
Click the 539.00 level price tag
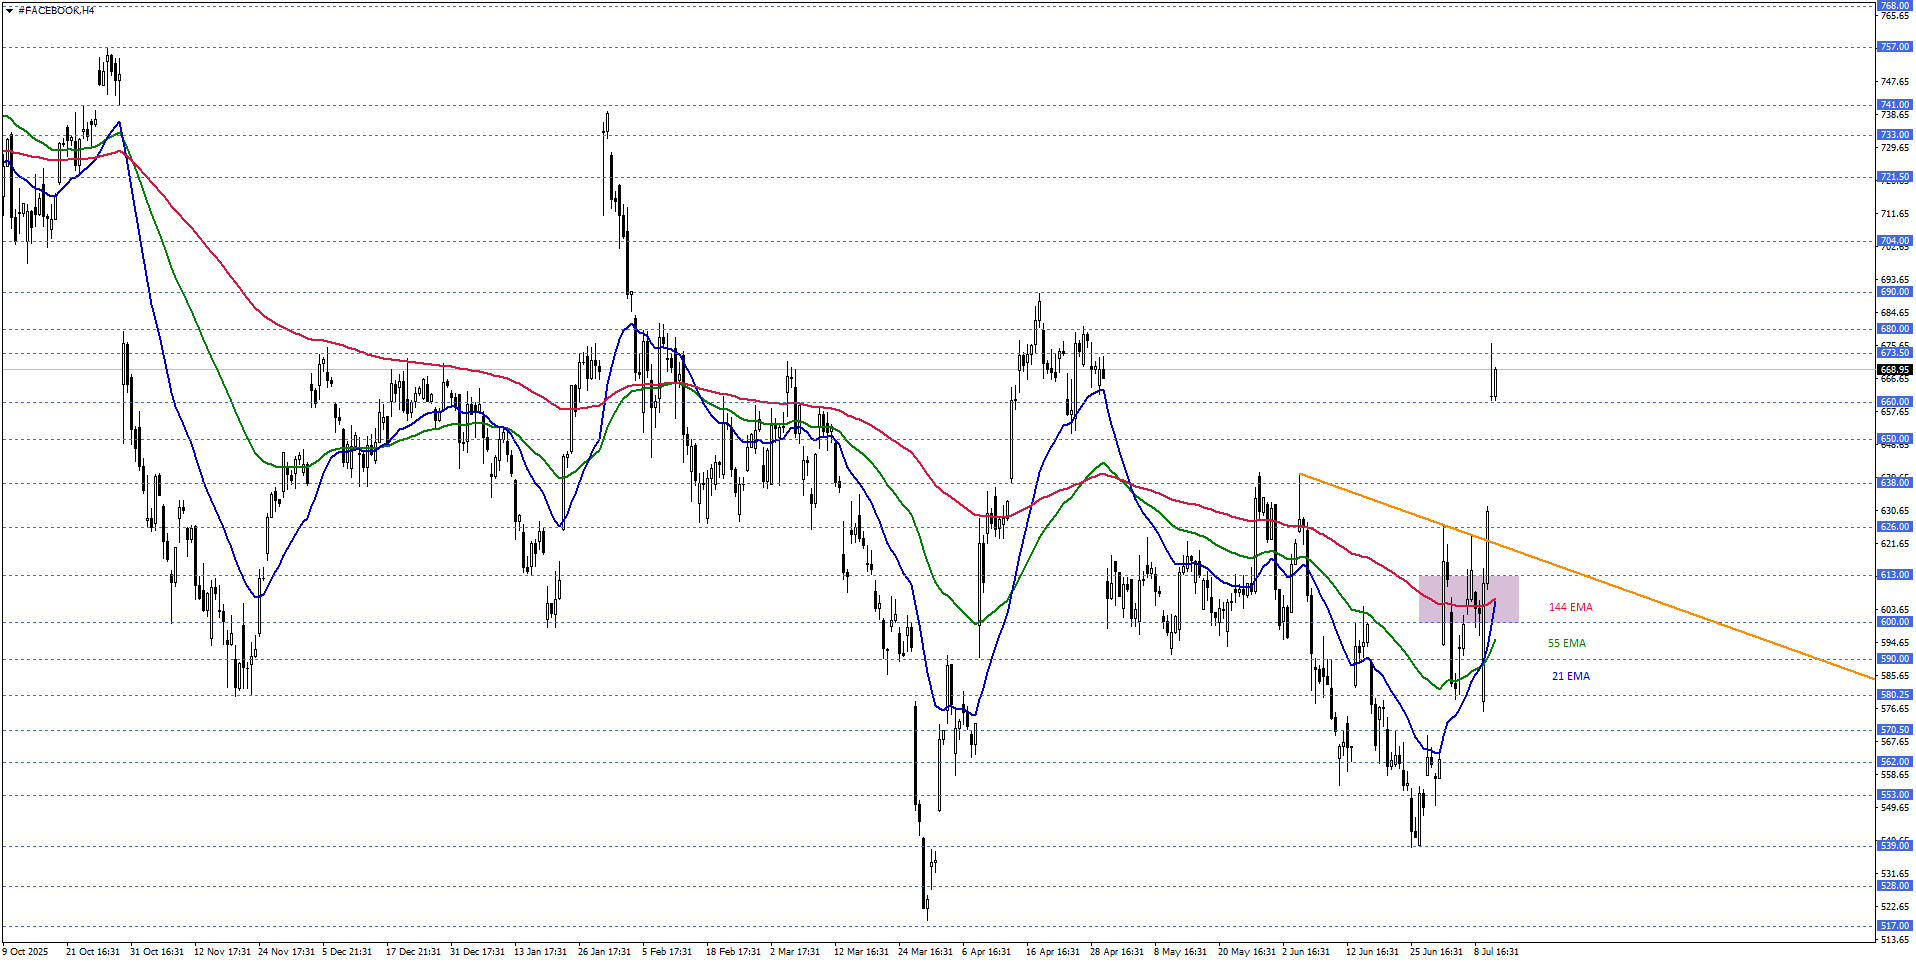pos(1894,846)
